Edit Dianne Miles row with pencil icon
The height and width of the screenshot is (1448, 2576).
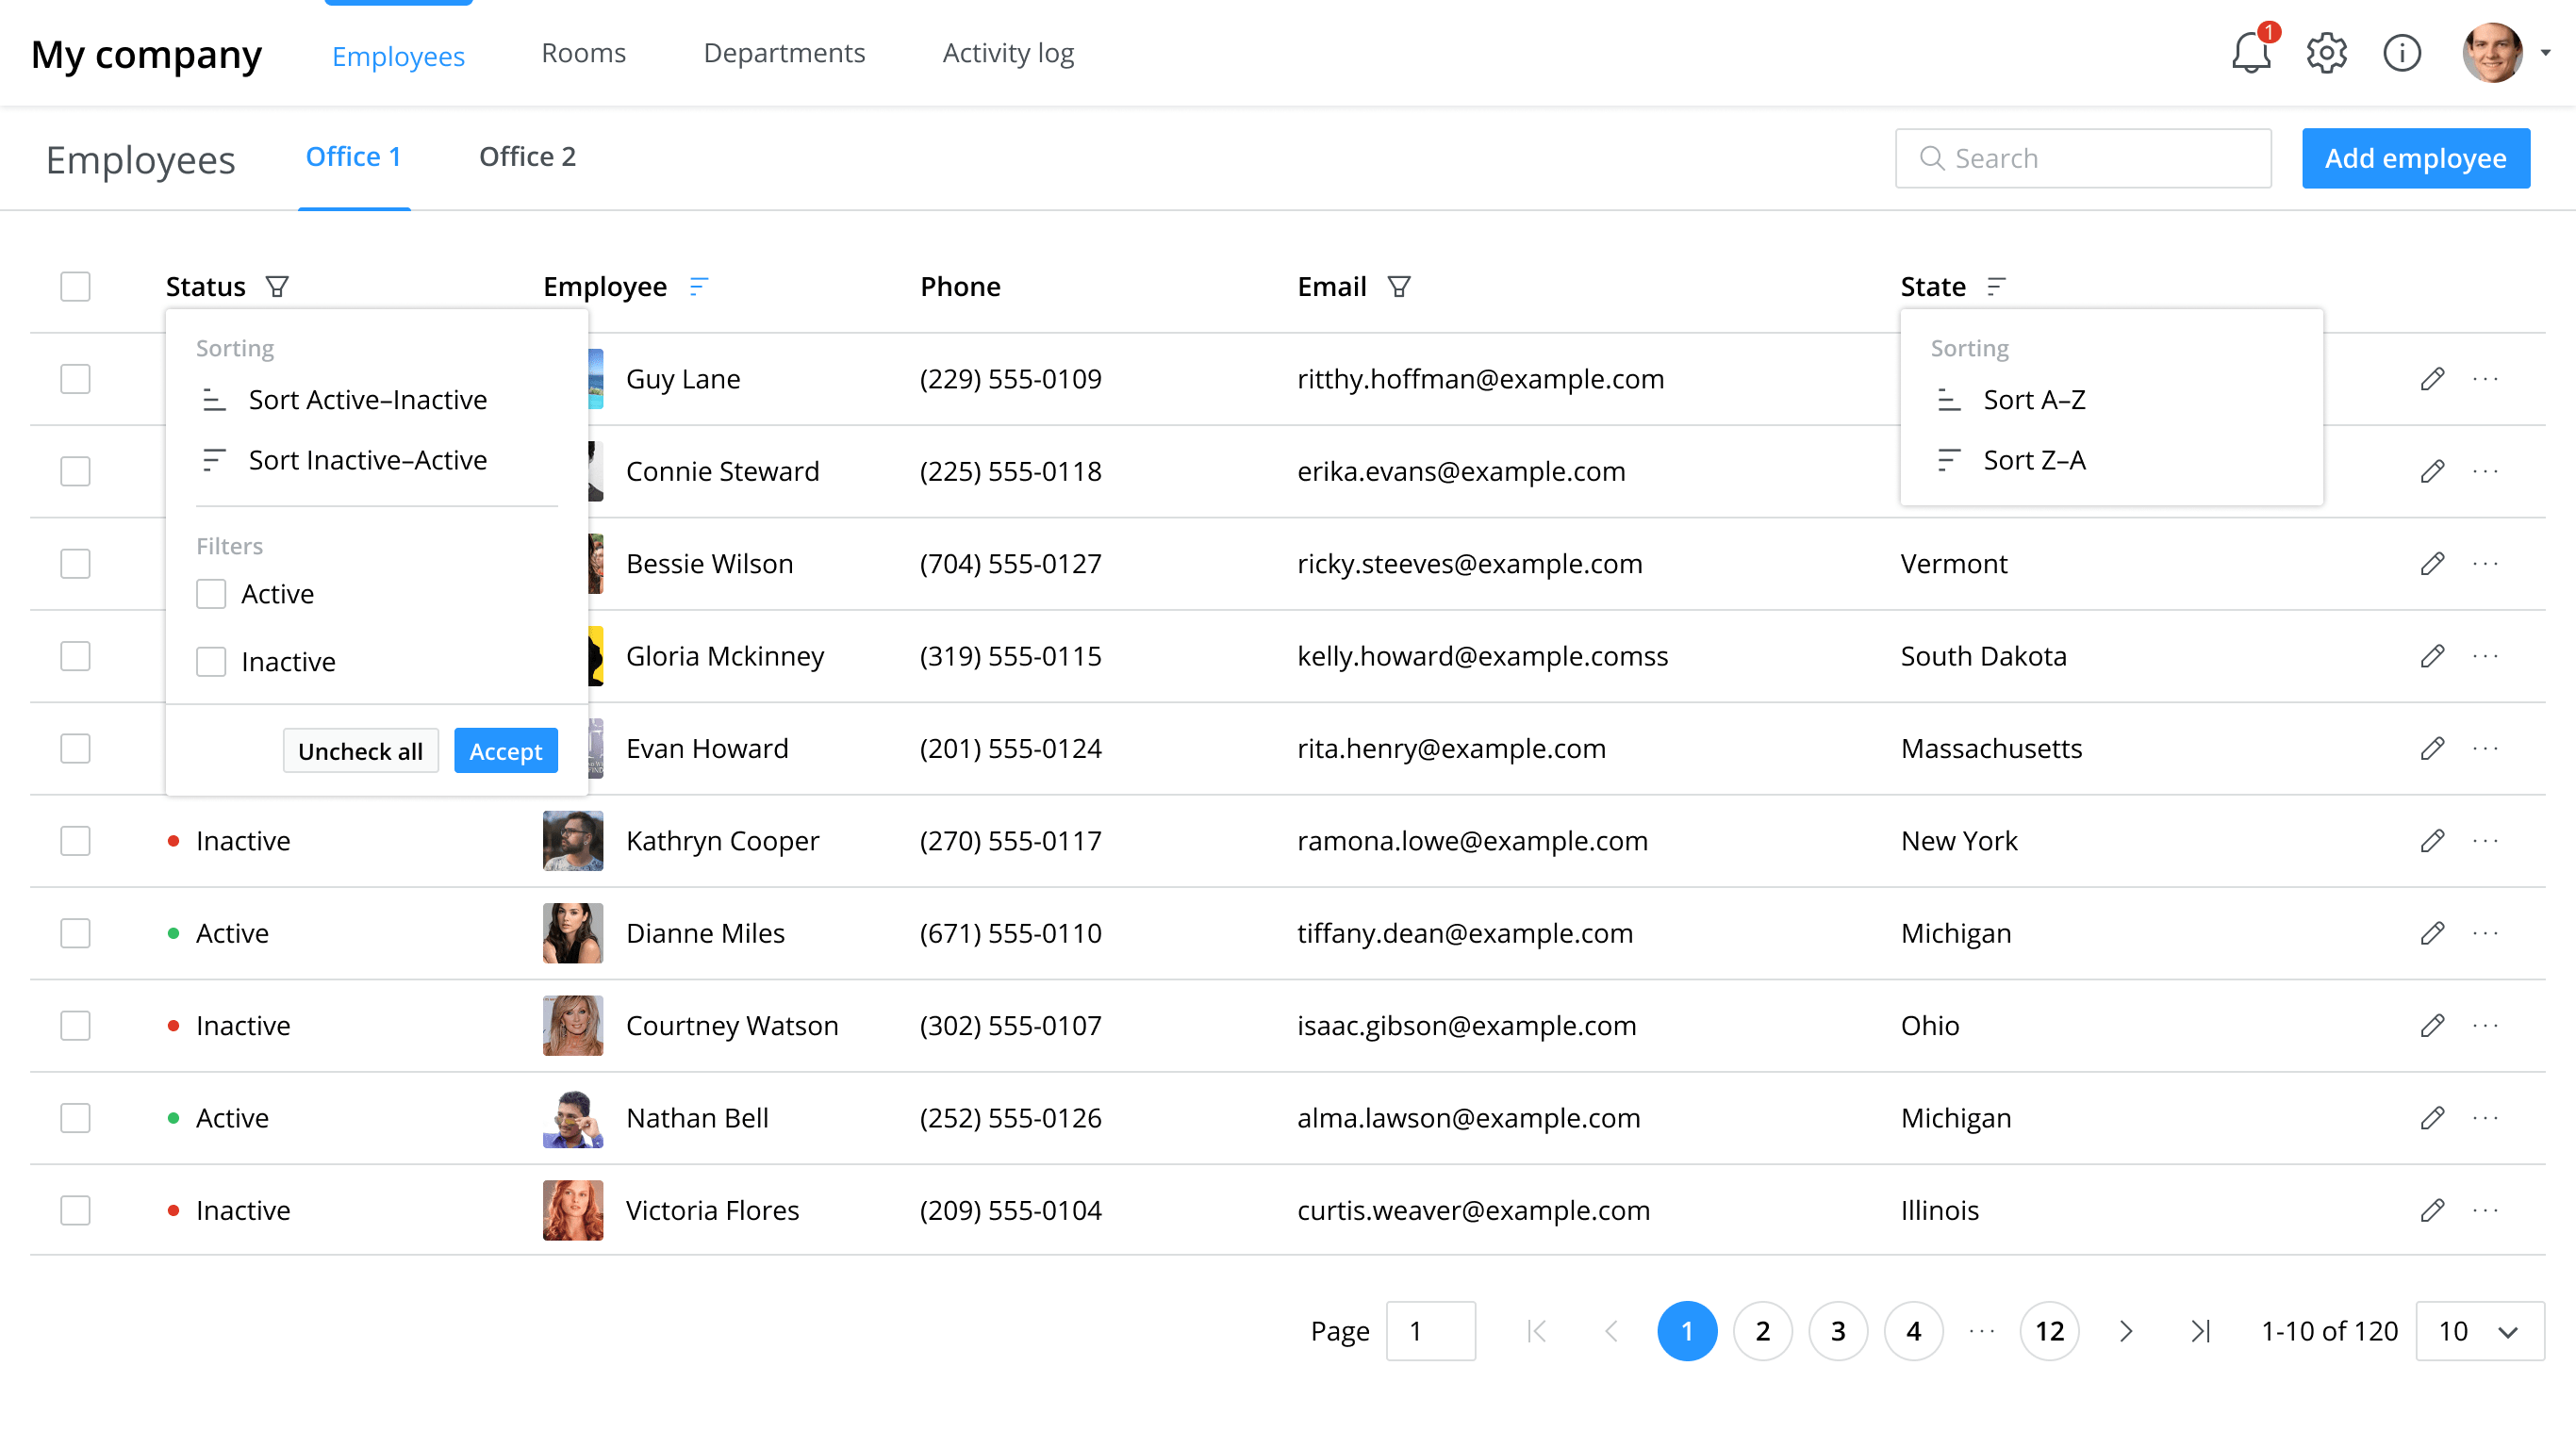pos(2432,933)
